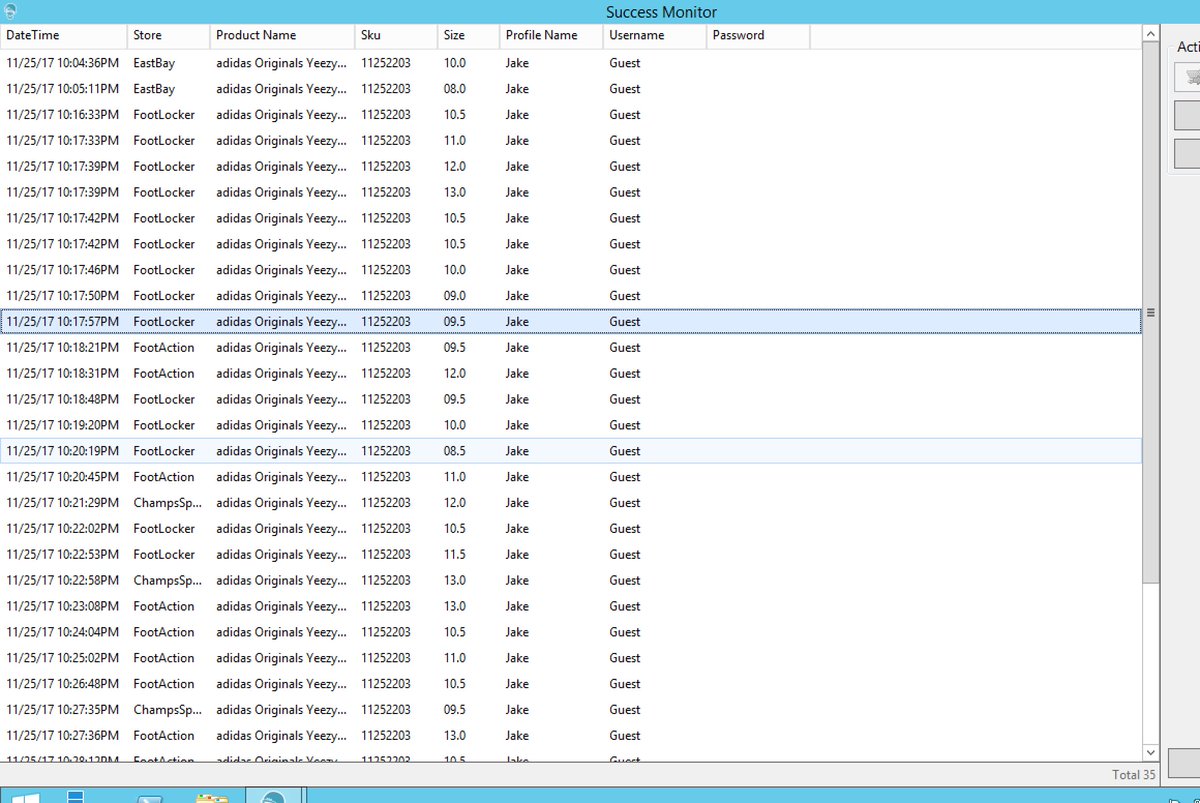Click ChampsSp... in the 10:21:29PM row
The width and height of the screenshot is (1200, 803).
(167, 503)
